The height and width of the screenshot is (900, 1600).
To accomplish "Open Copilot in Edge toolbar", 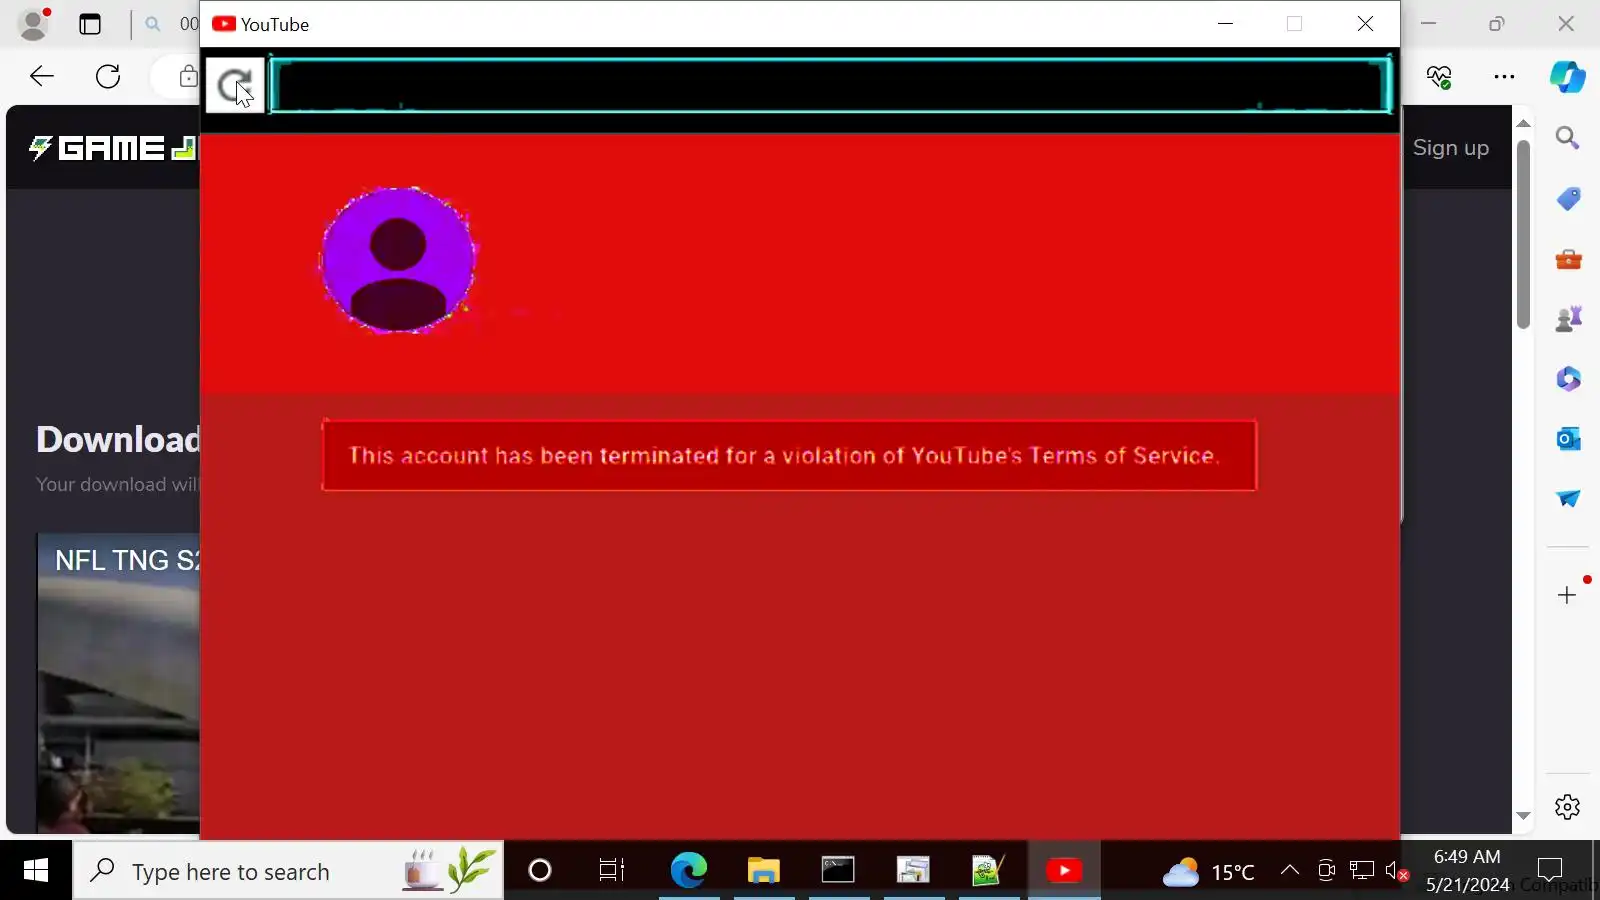I will coord(1567,77).
